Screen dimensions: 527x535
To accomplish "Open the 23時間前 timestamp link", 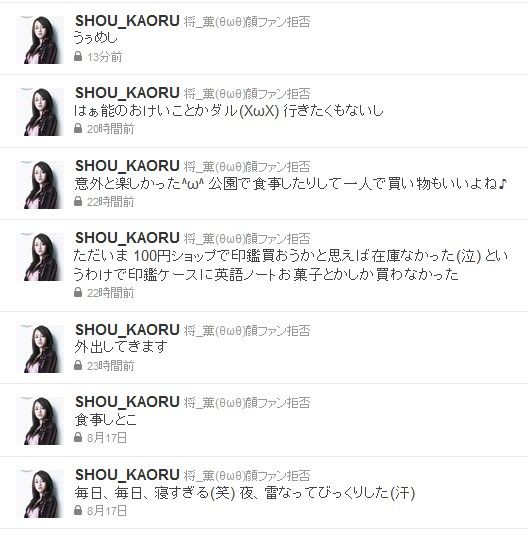I will [x=110, y=366].
